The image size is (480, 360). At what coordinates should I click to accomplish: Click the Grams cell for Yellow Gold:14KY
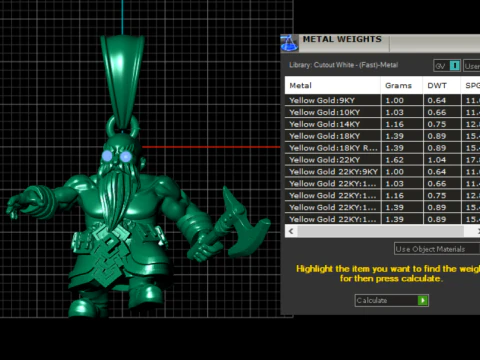402,124
